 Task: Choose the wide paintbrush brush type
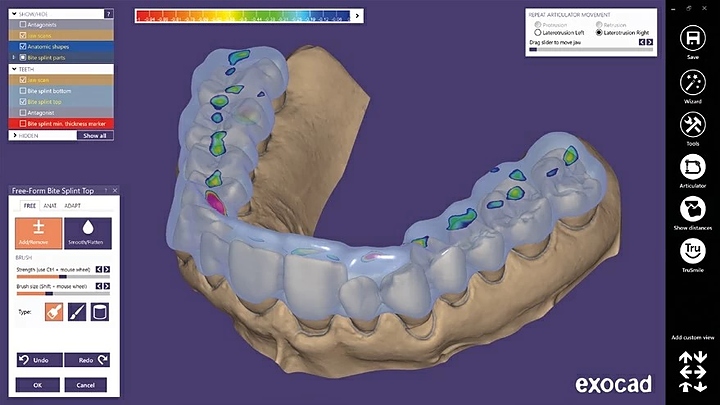(x=54, y=312)
